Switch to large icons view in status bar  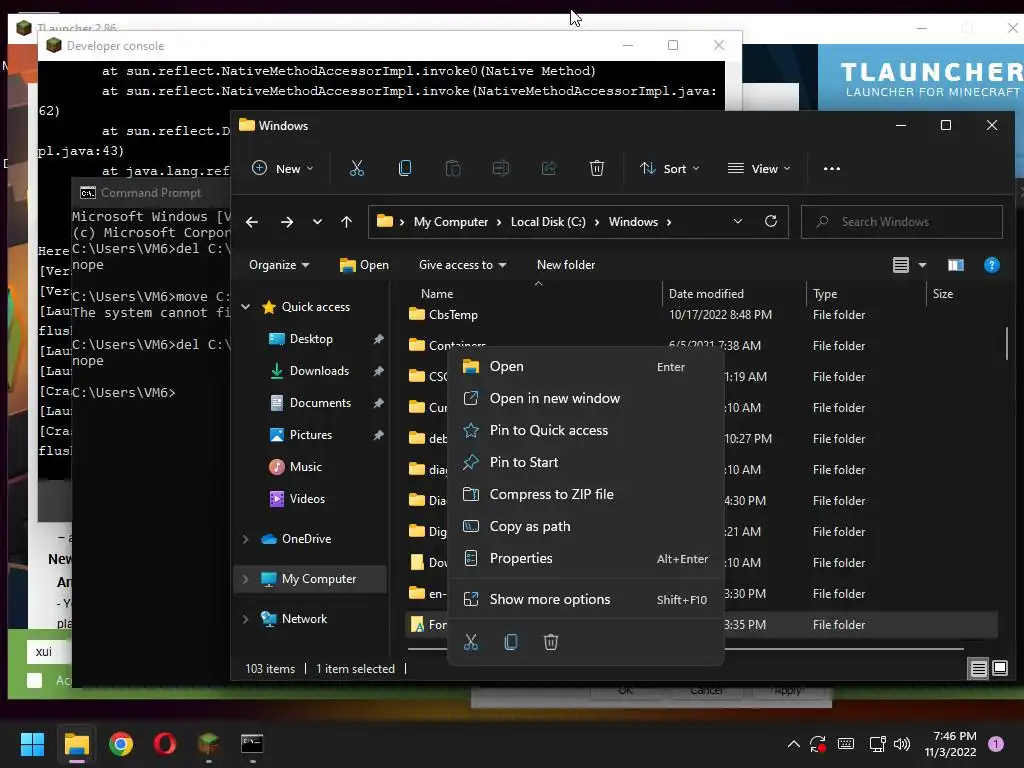point(1000,668)
